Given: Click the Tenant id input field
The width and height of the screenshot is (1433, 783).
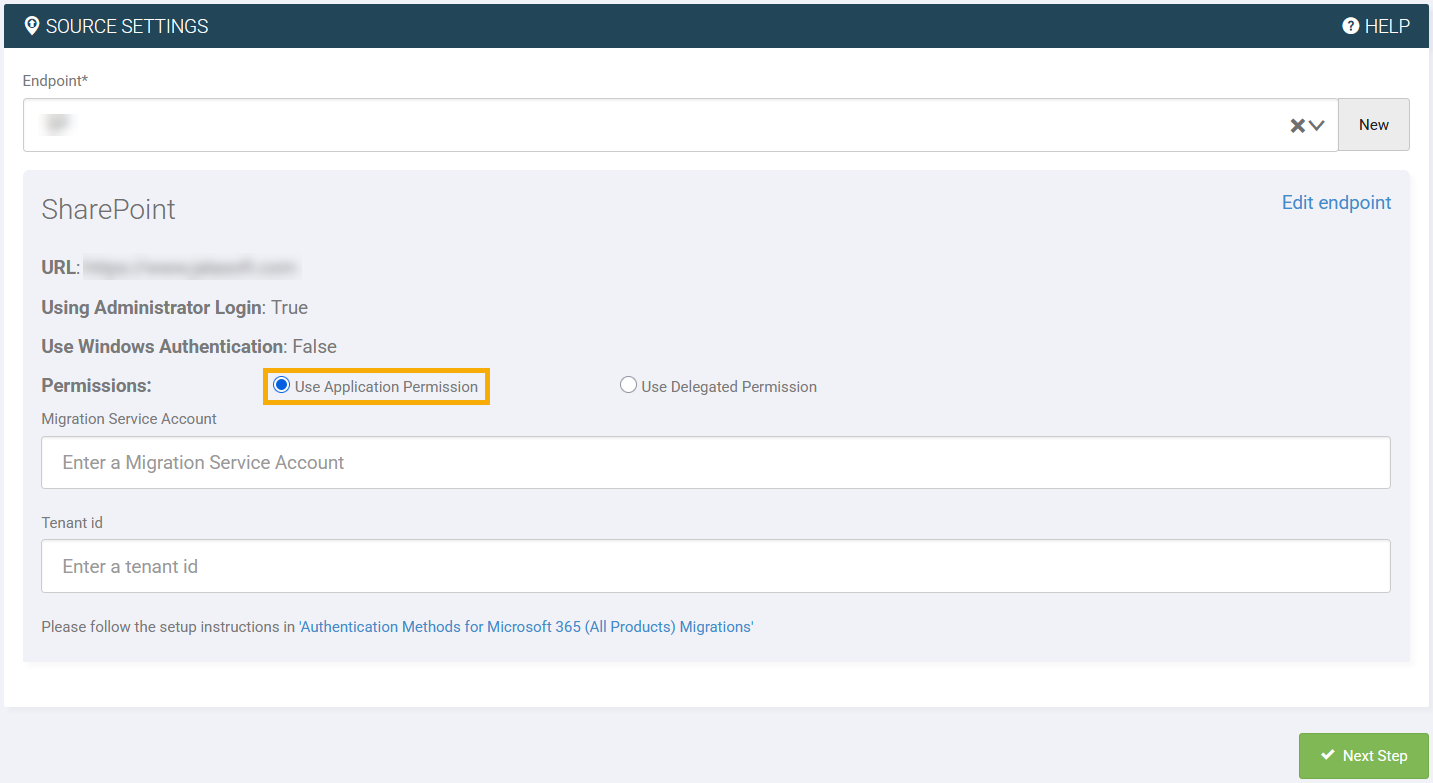Looking at the screenshot, I should point(715,566).
